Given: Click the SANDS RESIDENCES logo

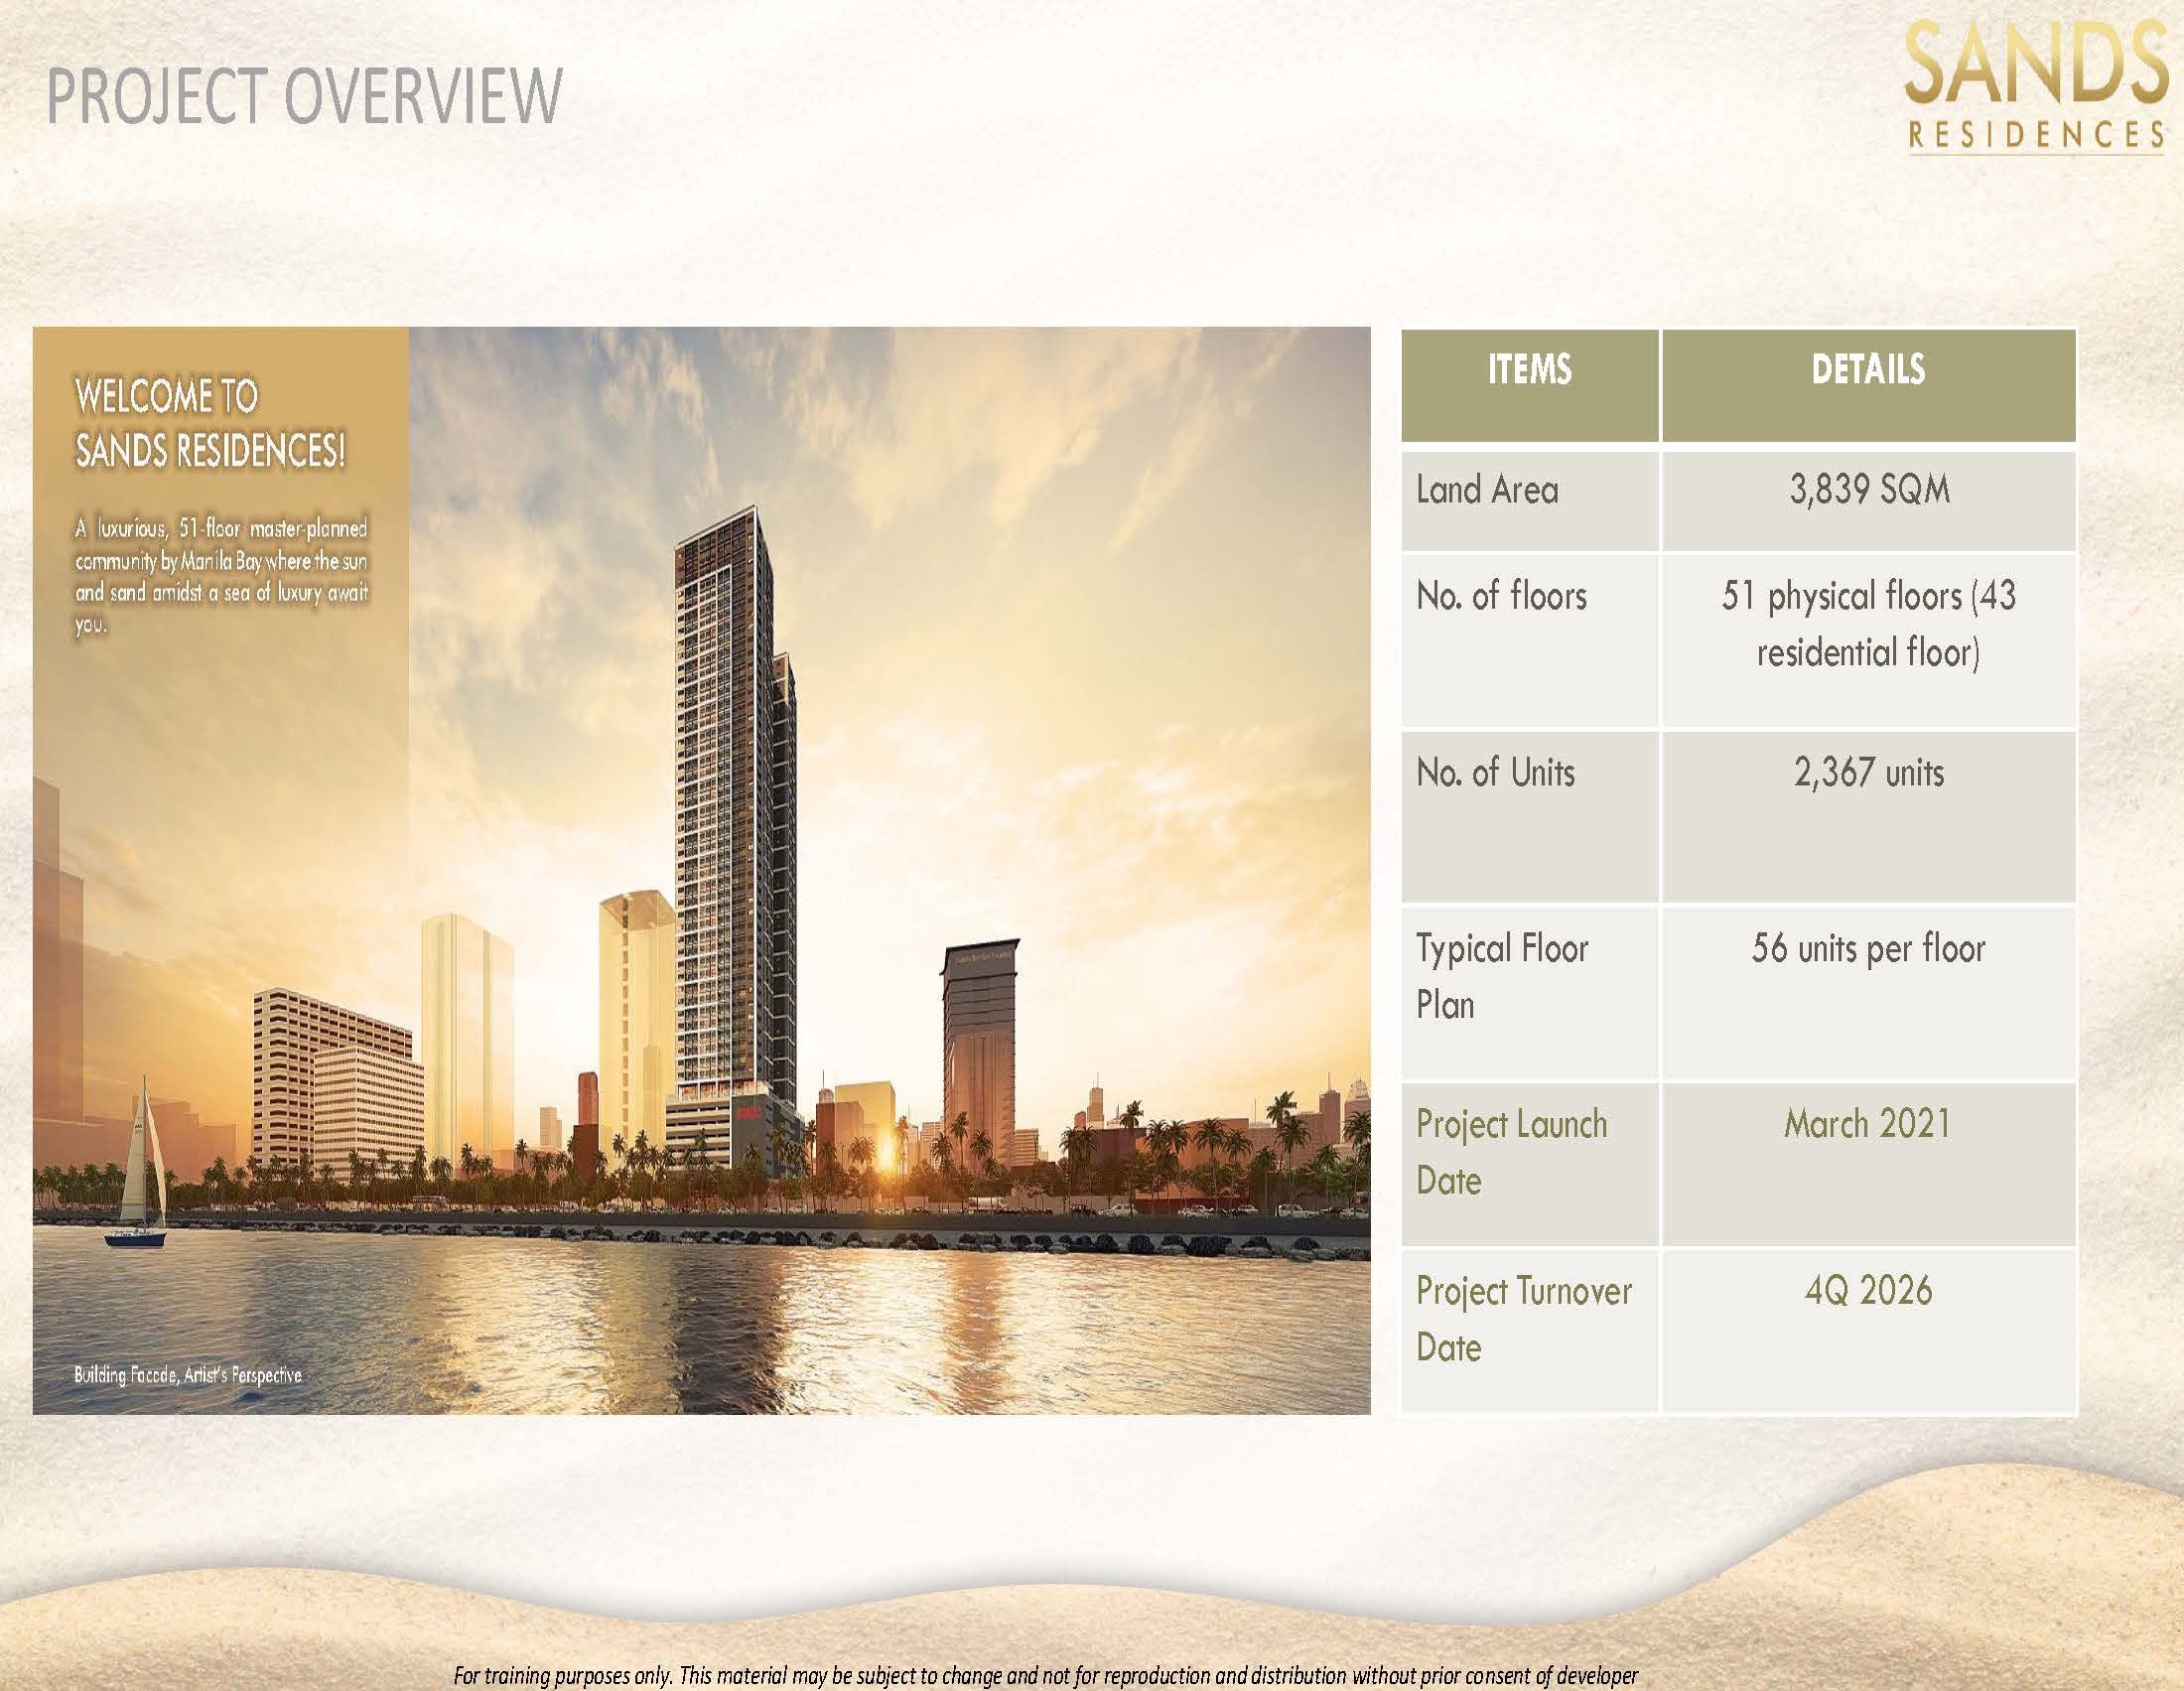Looking at the screenshot, I should (2036, 88).
